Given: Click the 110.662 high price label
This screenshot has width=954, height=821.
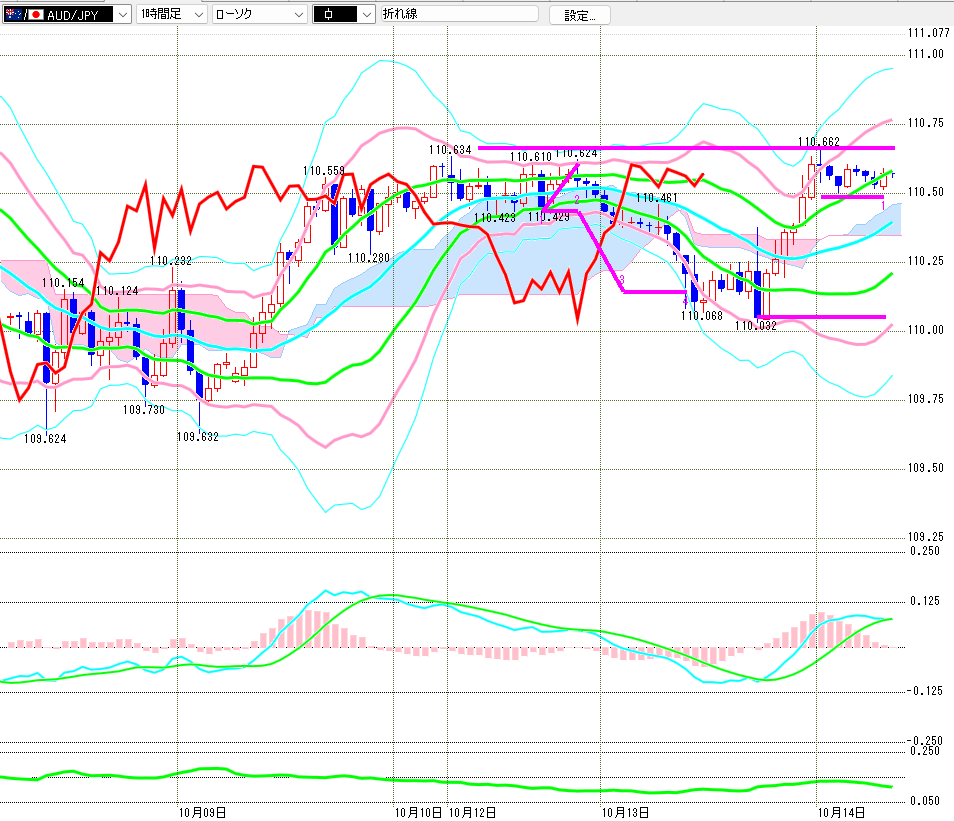Looking at the screenshot, I should (818, 142).
